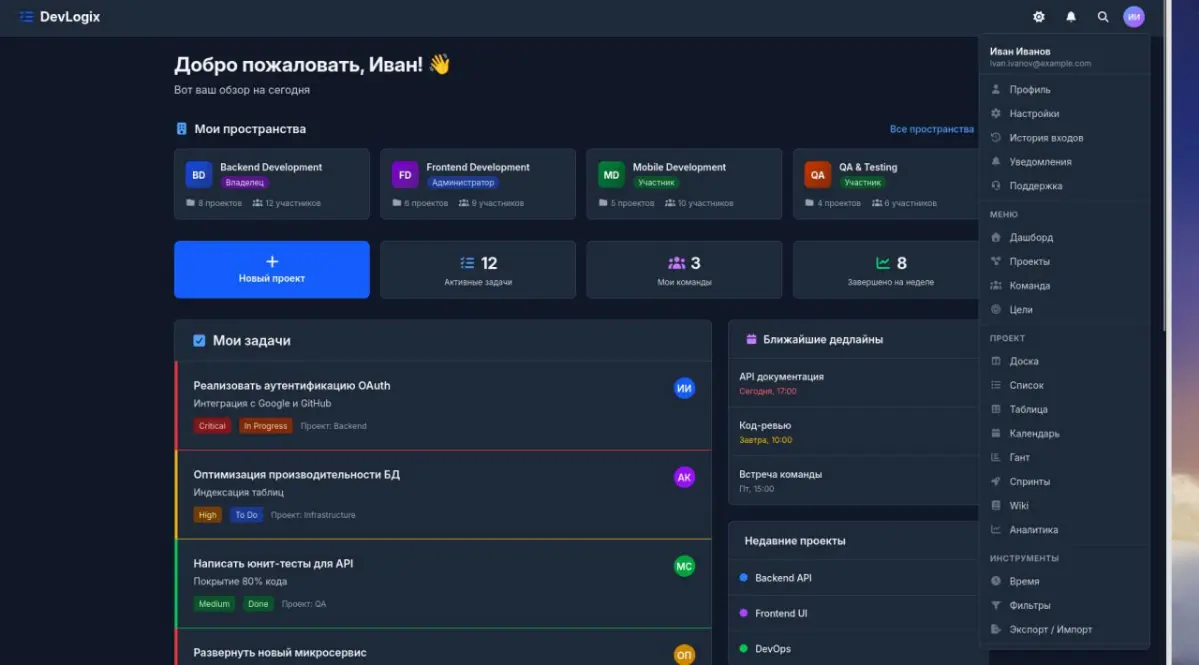This screenshot has height=665, width=1199.
Task: Click the search magnifier icon
Action: click(x=1103, y=17)
